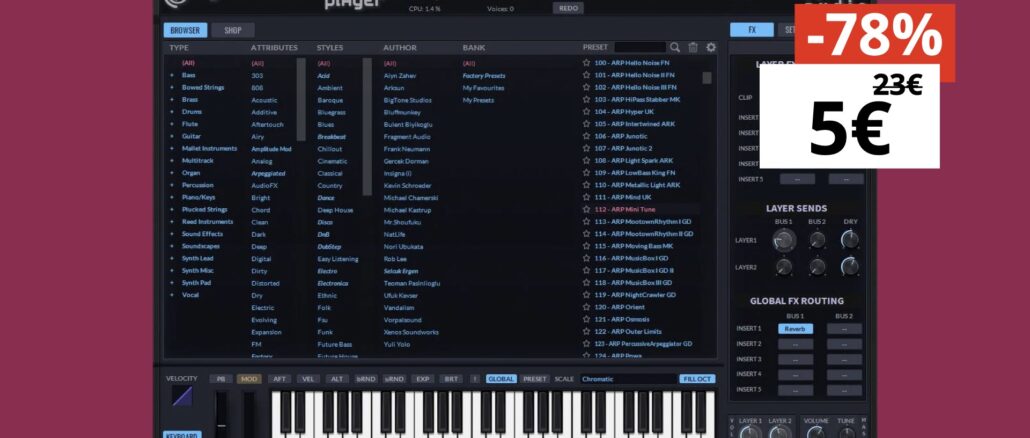Select Factory Presets bank

(x=483, y=76)
